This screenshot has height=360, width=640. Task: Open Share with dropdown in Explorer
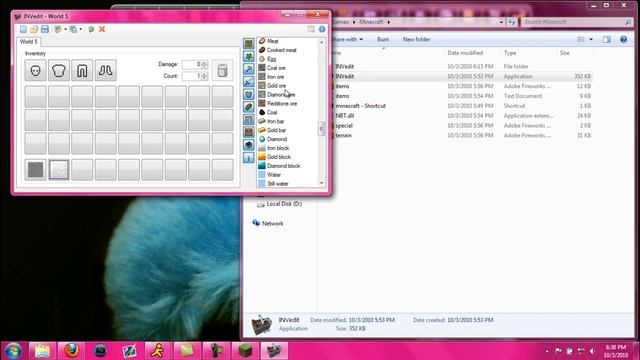click(347, 39)
